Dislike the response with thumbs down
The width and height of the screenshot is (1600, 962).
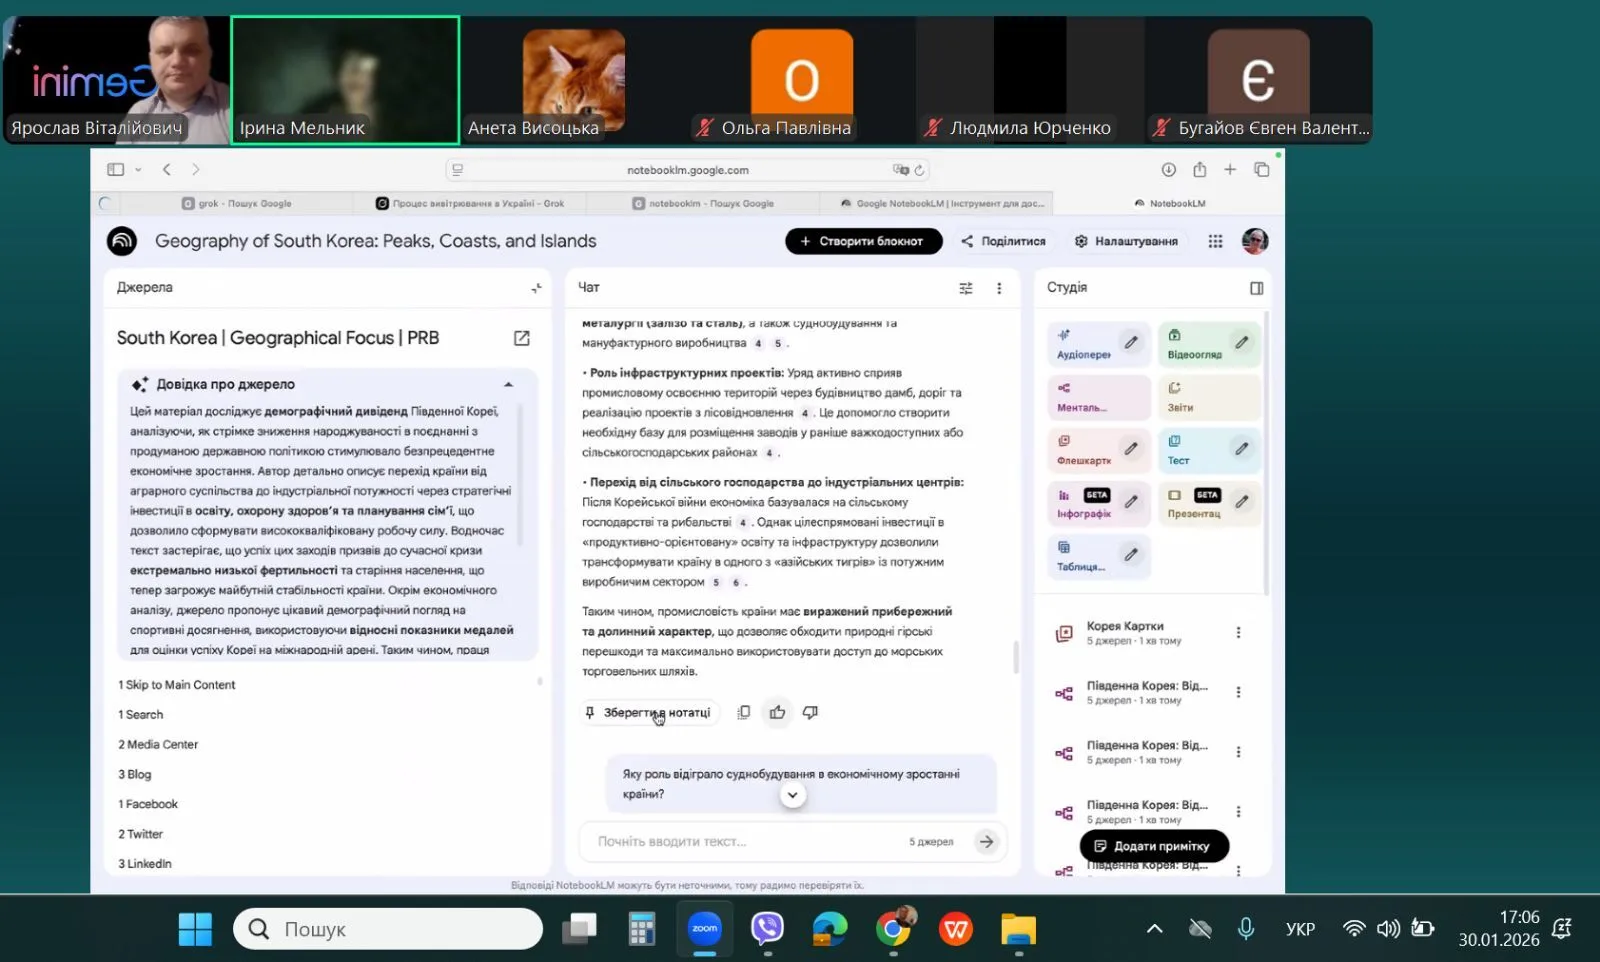coord(810,713)
